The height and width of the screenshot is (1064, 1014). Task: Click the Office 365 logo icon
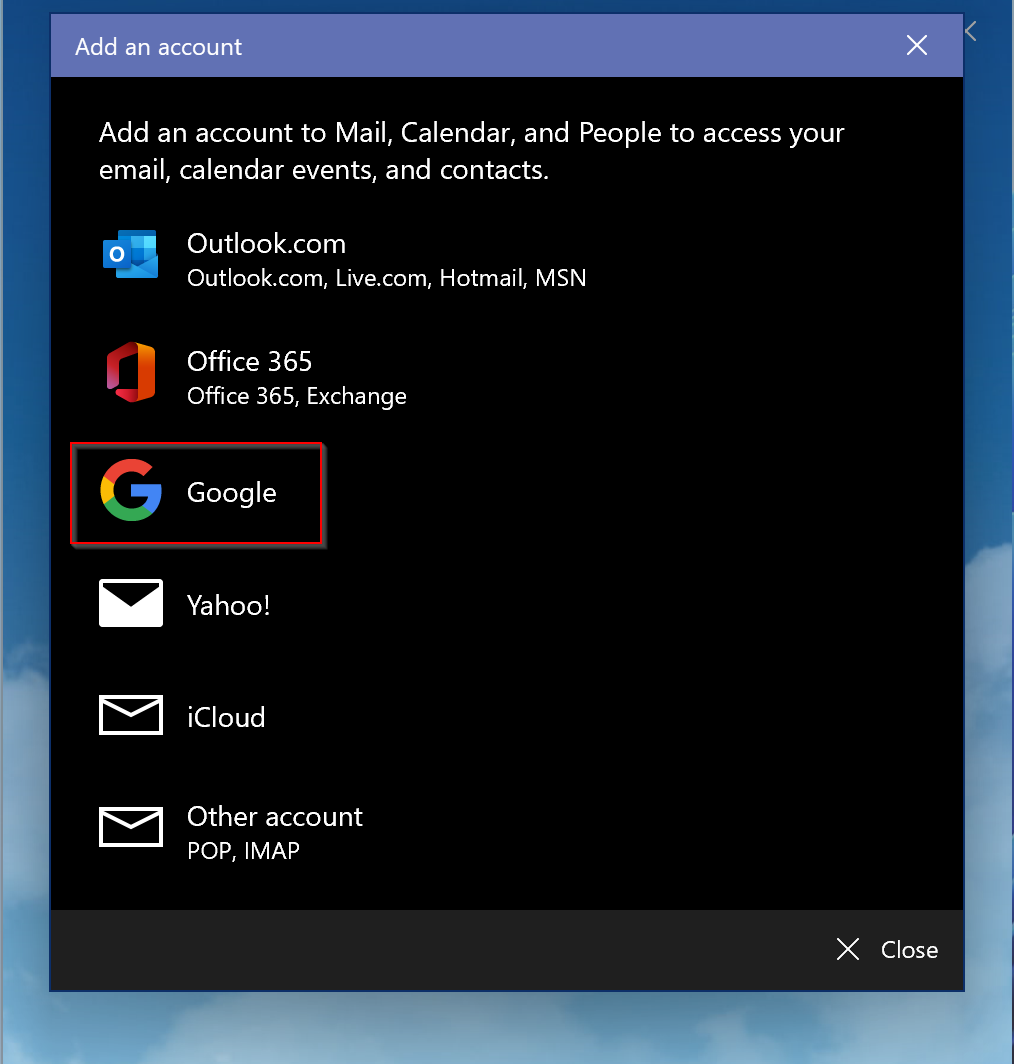coord(129,371)
